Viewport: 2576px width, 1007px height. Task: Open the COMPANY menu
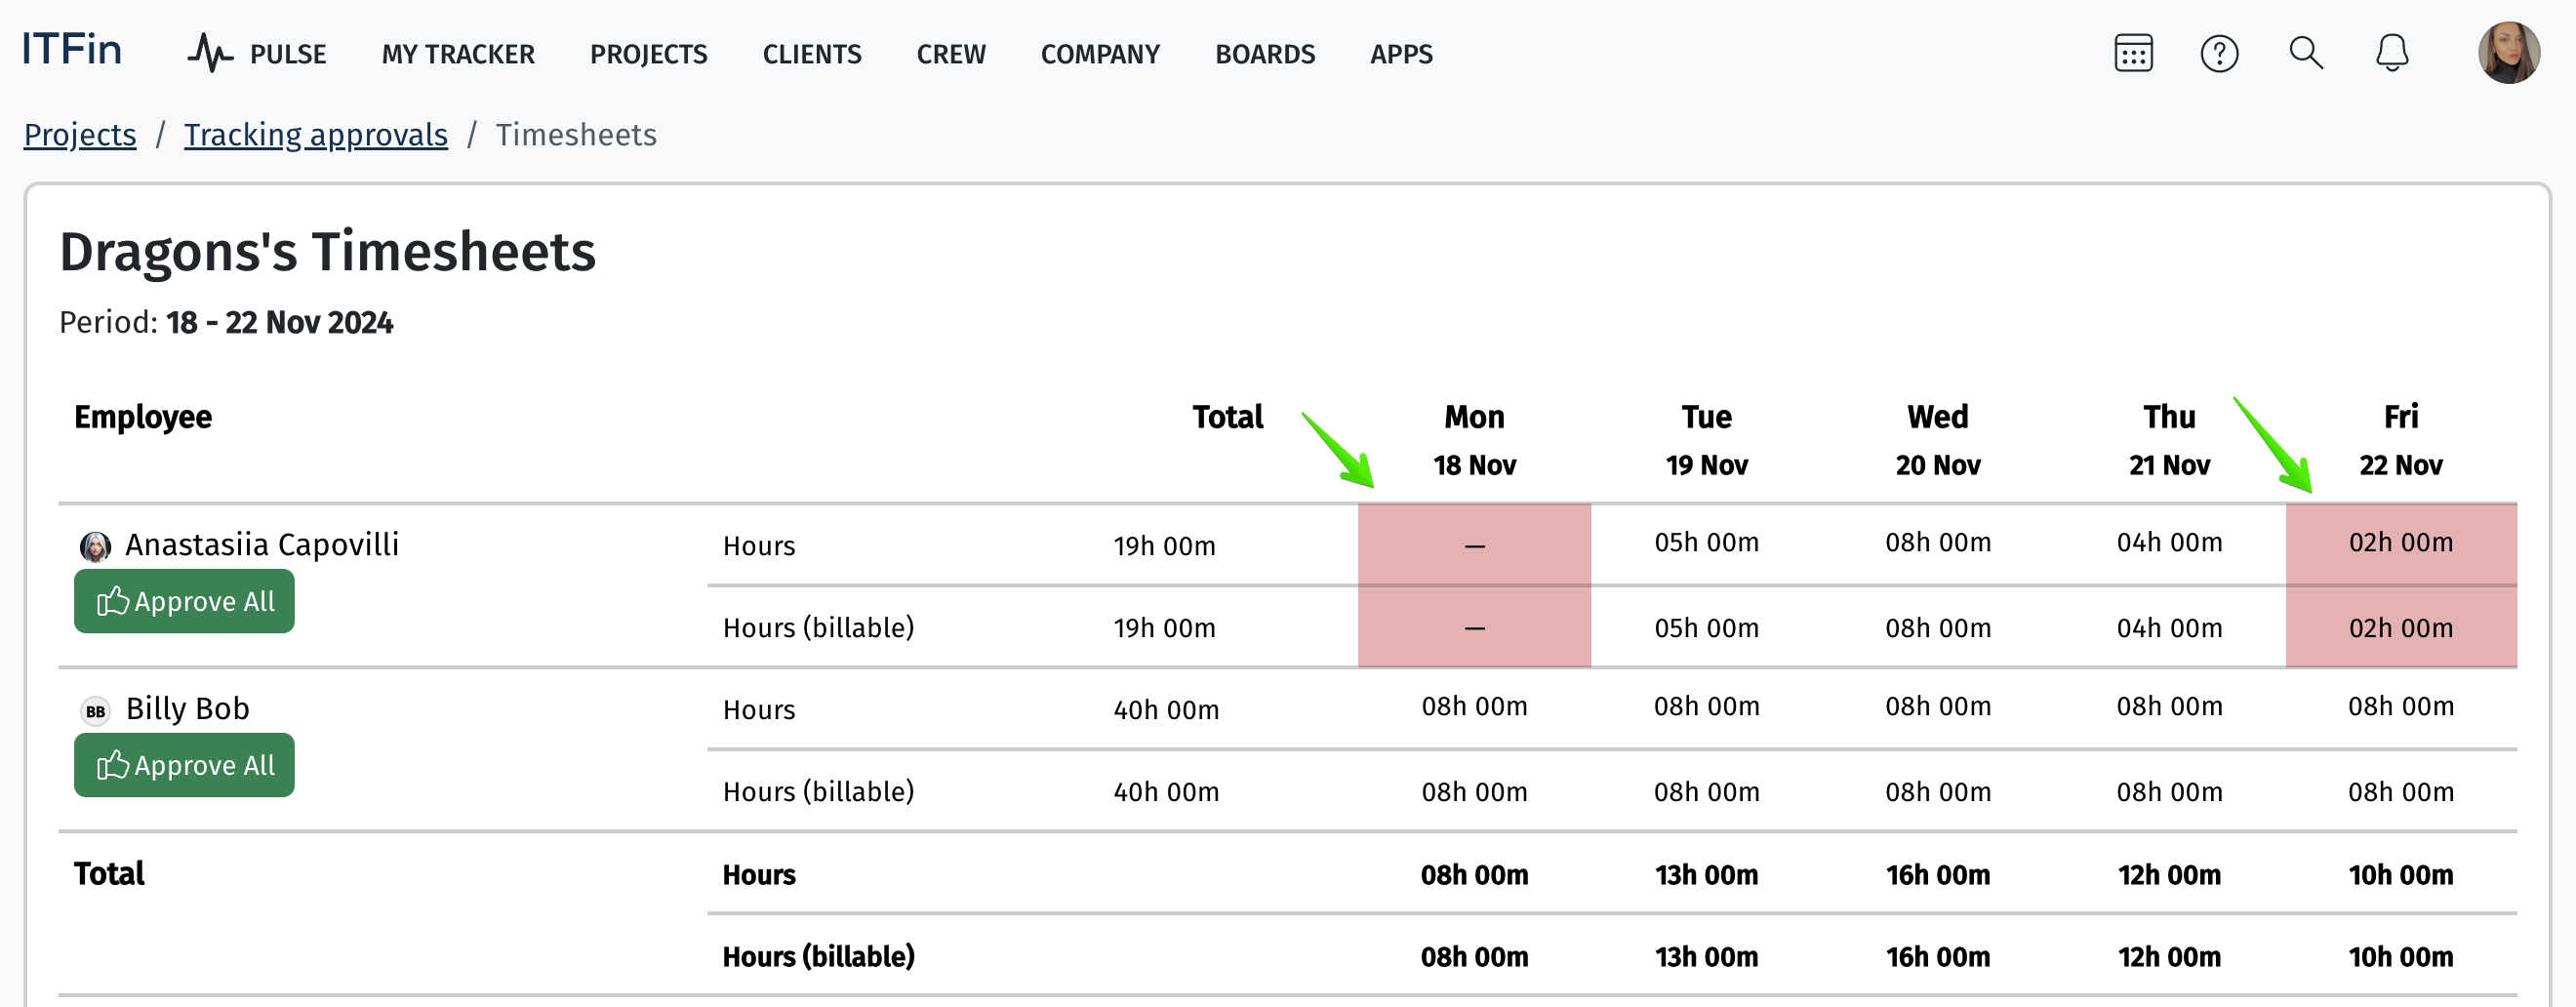(x=1100, y=54)
